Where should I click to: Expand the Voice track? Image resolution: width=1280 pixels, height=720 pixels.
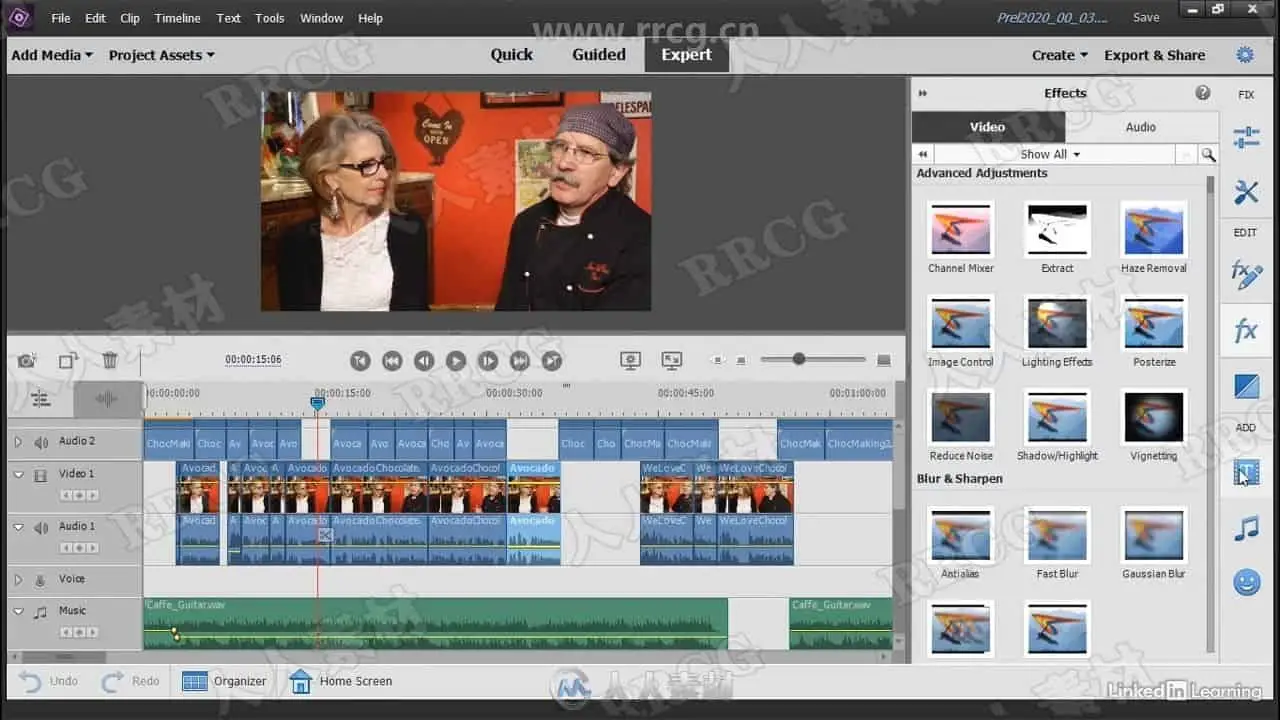tap(17, 579)
